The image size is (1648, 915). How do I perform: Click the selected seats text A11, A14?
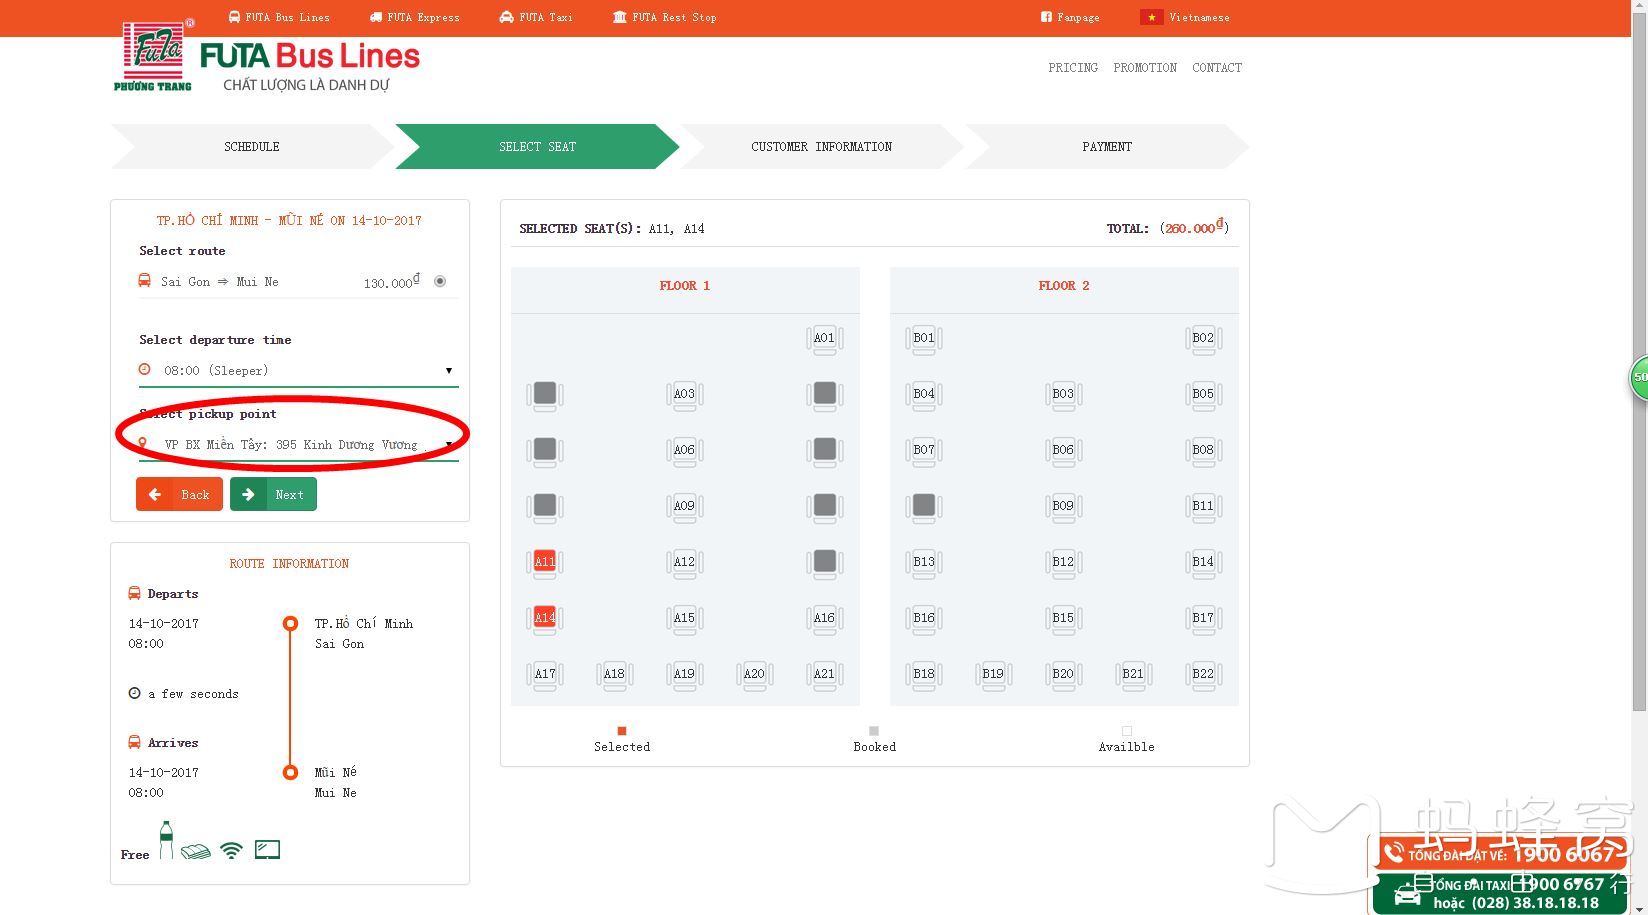[x=676, y=229]
